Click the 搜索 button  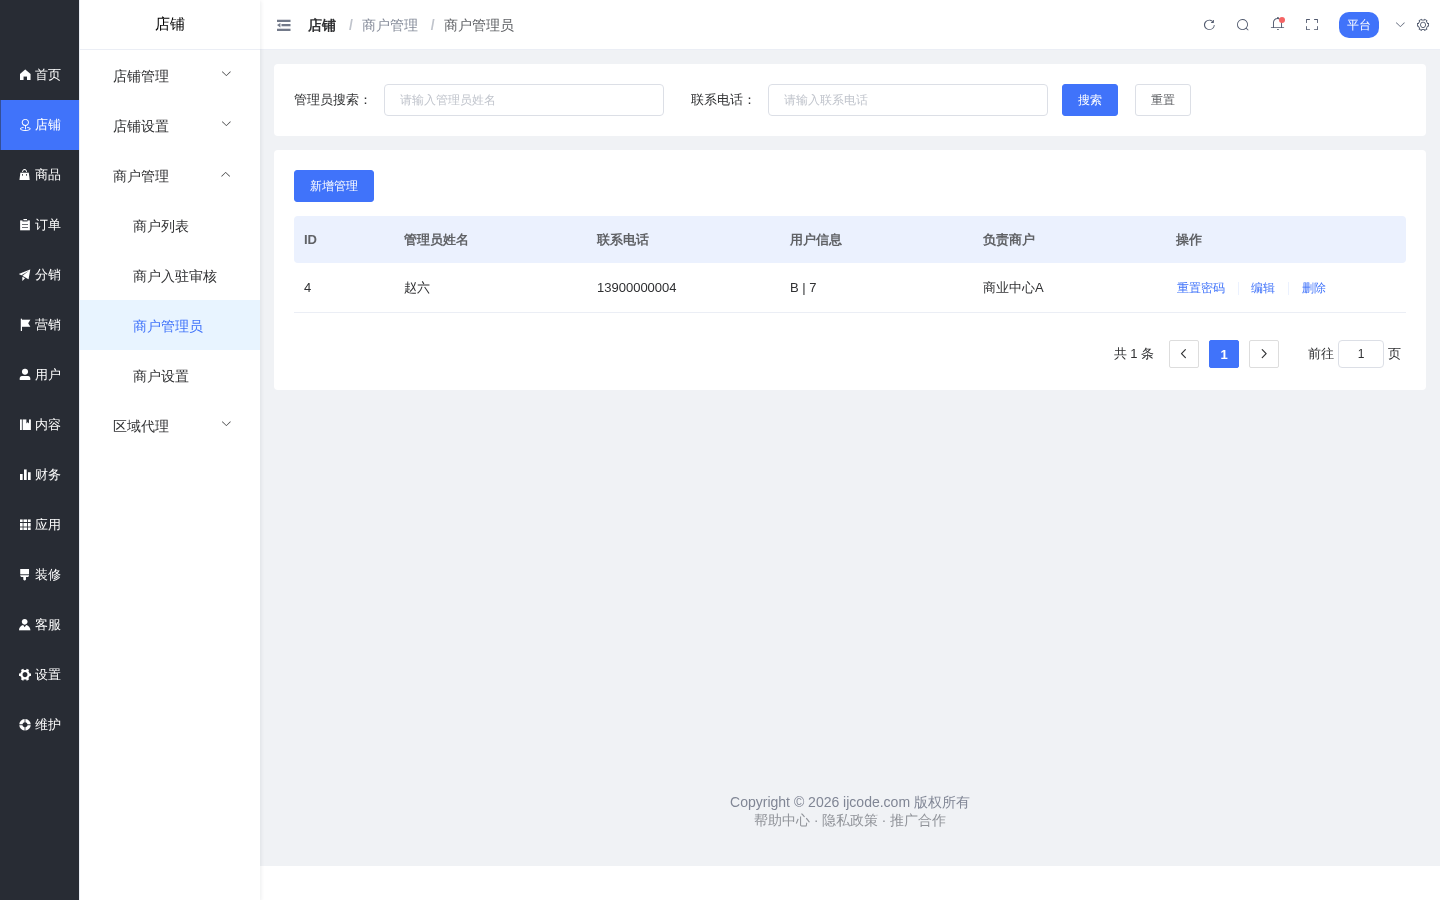click(1090, 100)
